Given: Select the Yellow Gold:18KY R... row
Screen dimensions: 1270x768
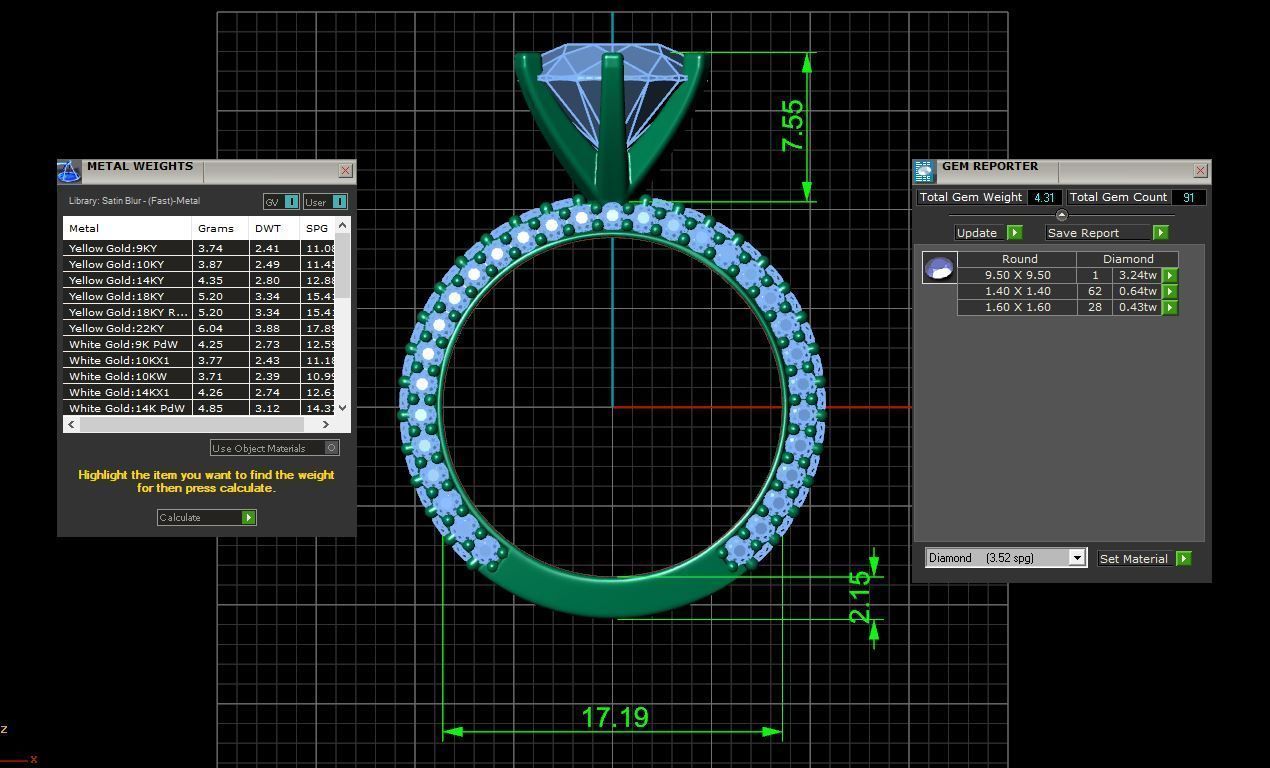Looking at the screenshot, I should point(199,312).
